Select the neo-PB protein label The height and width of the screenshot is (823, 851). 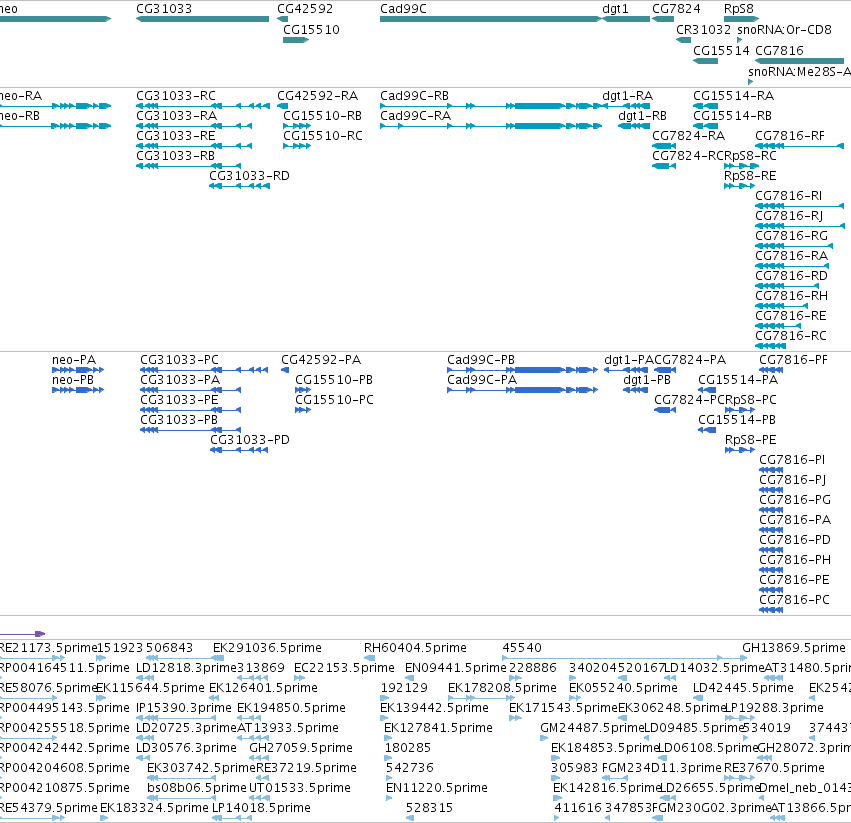click(x=73, y=379)
